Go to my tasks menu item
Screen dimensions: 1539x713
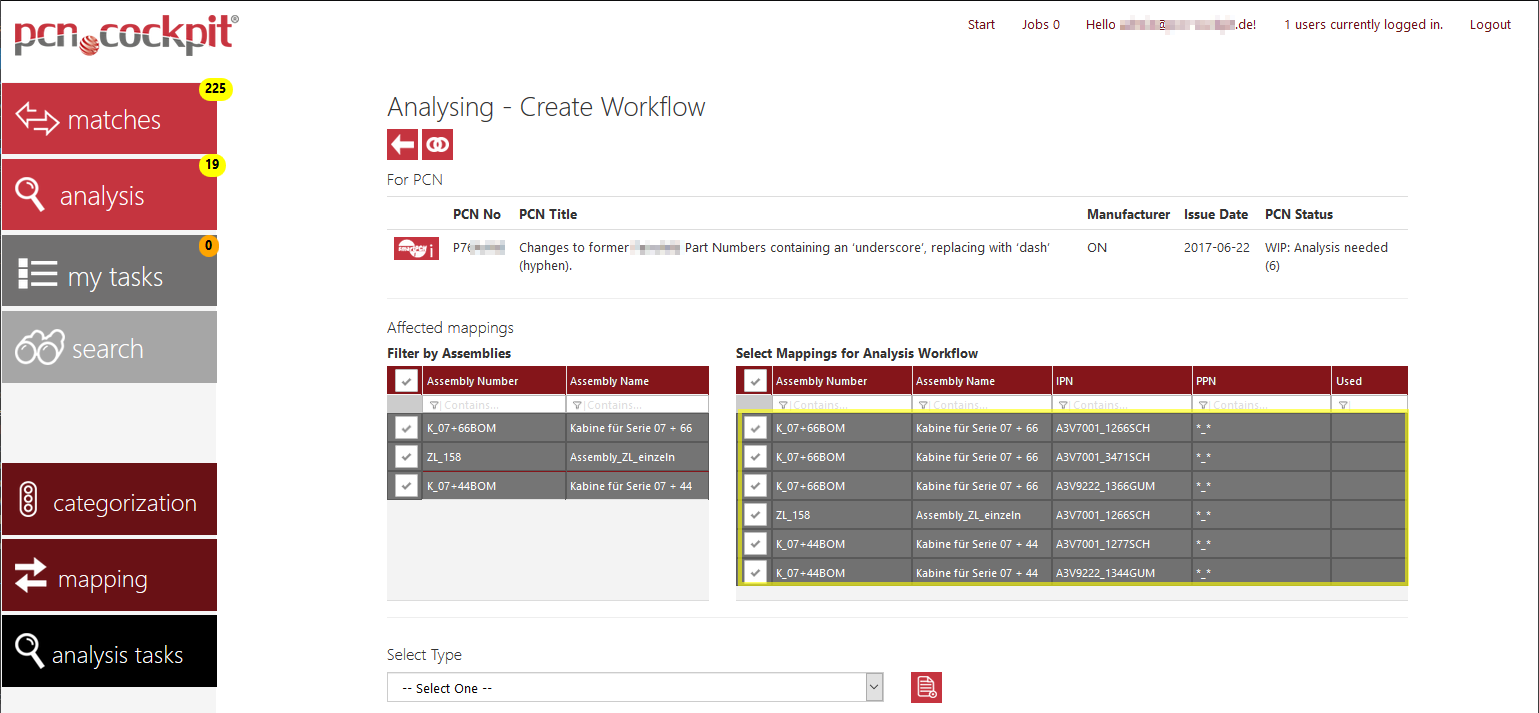109,276
